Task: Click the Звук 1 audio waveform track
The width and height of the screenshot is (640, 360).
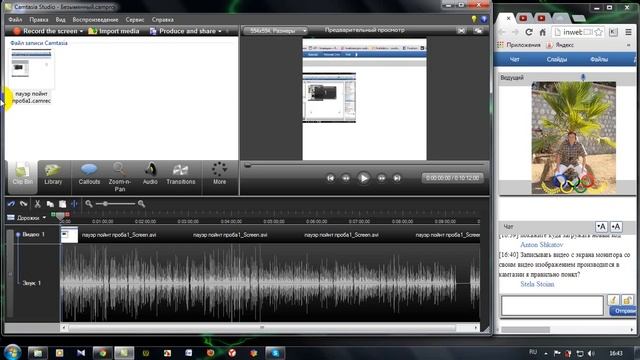Action: pyautogui.click(x=270, y=282)
